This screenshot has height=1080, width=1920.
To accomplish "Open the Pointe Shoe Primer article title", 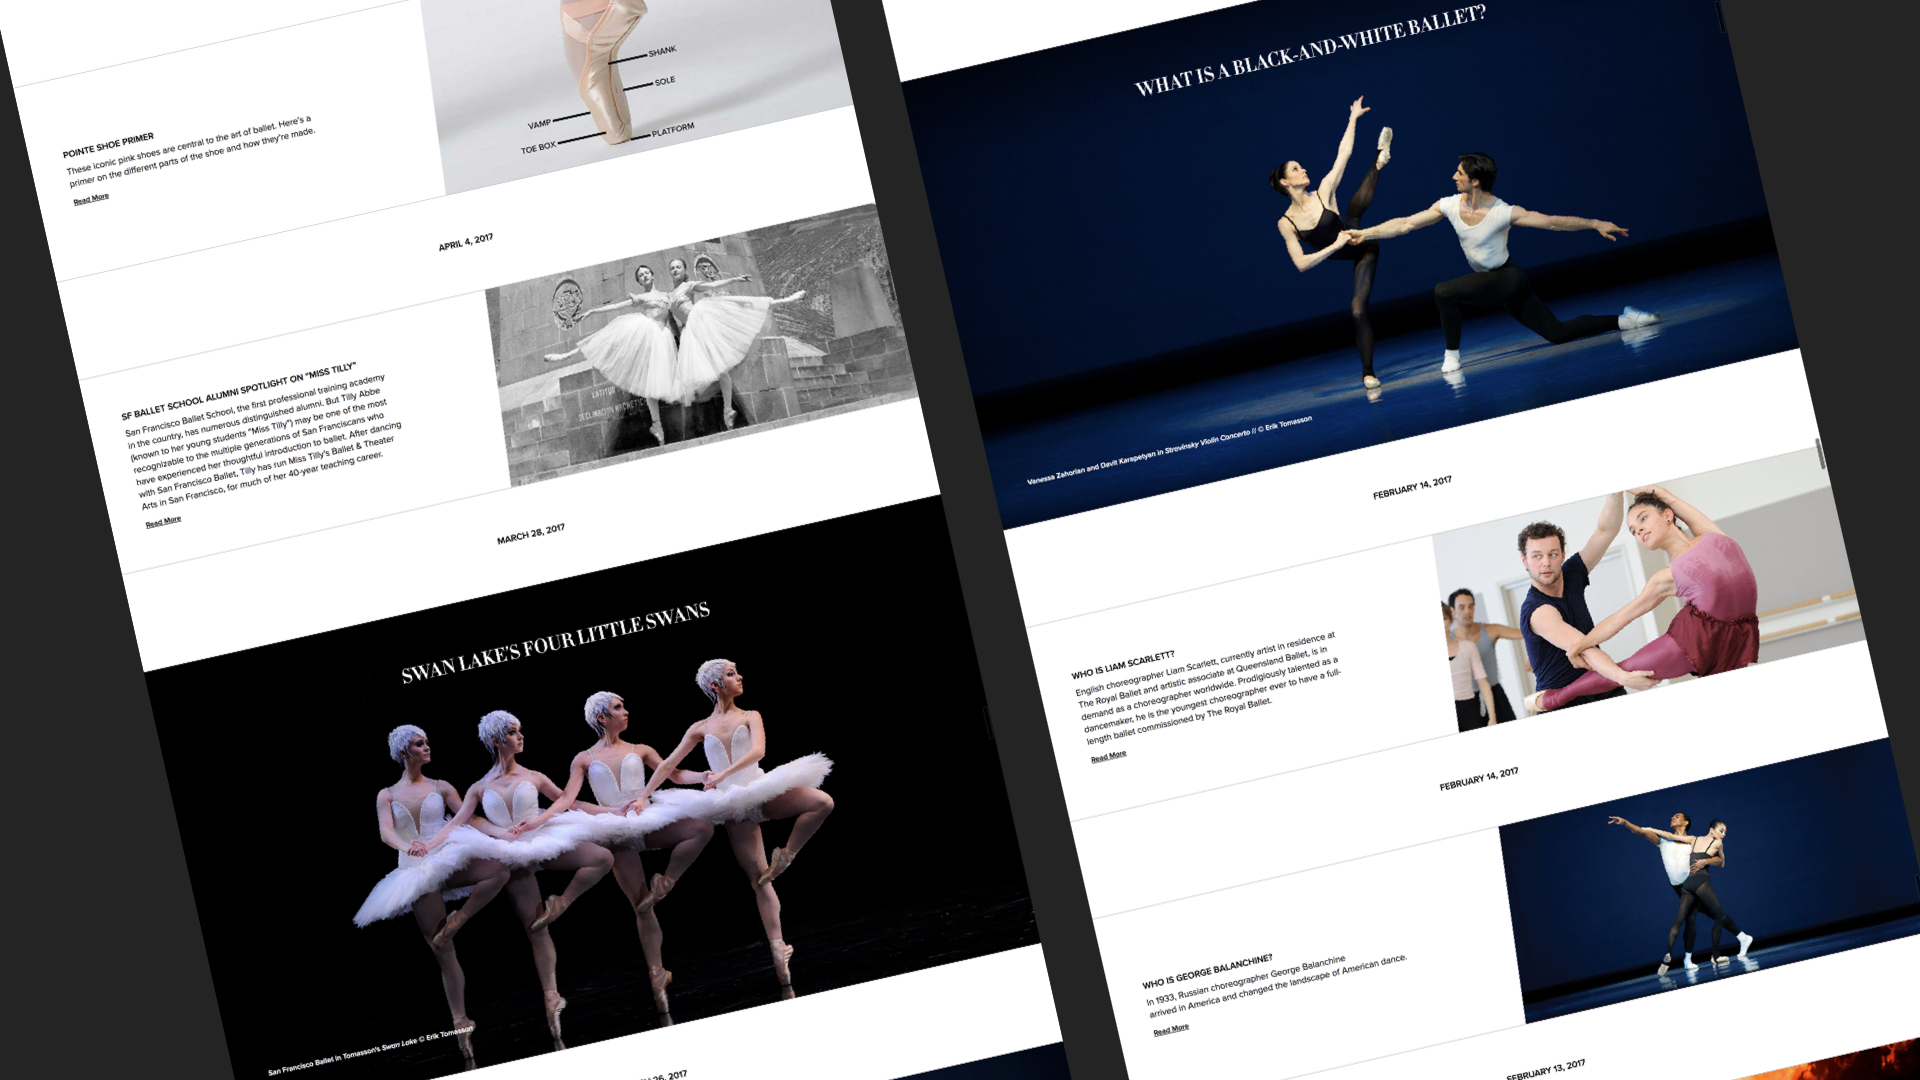I will pos(108,145).
